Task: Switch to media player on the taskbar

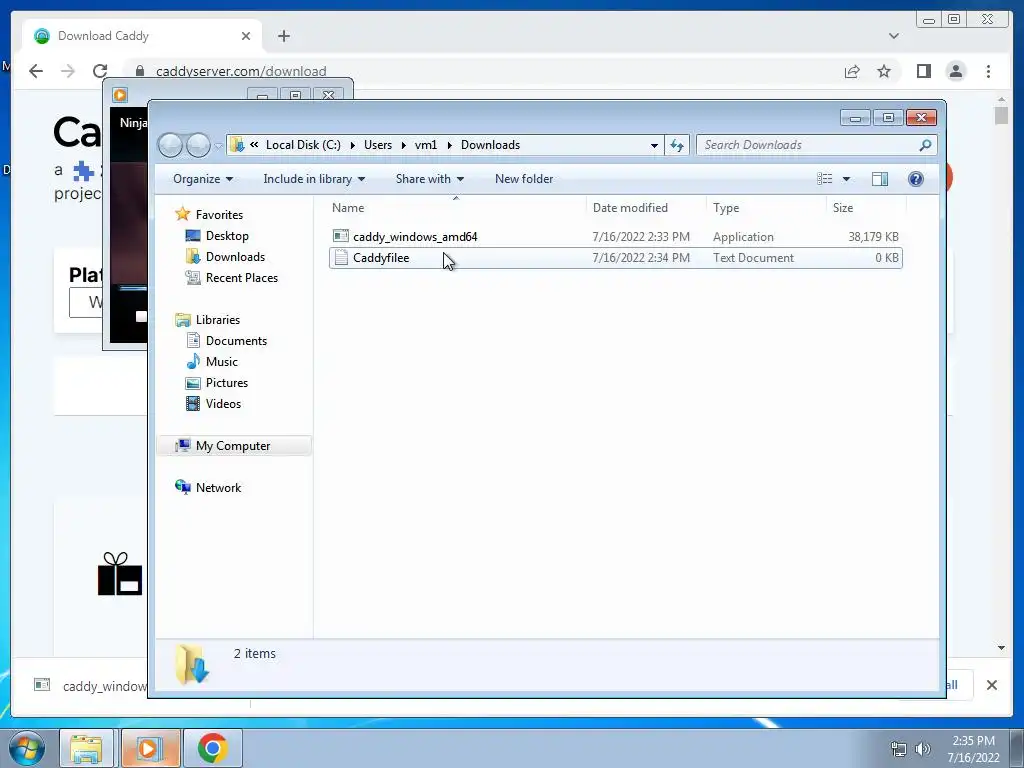Action: click(150, 748)
